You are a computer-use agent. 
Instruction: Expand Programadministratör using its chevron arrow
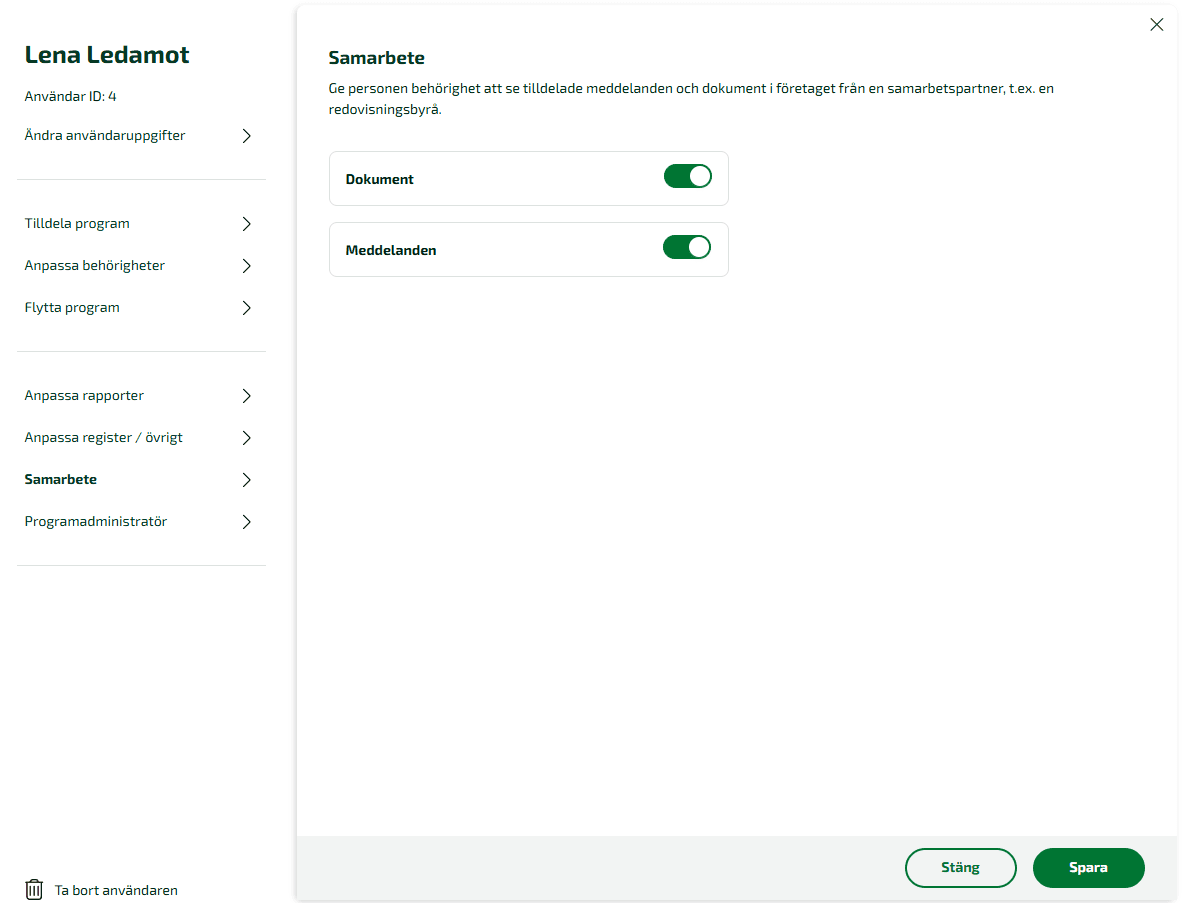tap(246, 522)
